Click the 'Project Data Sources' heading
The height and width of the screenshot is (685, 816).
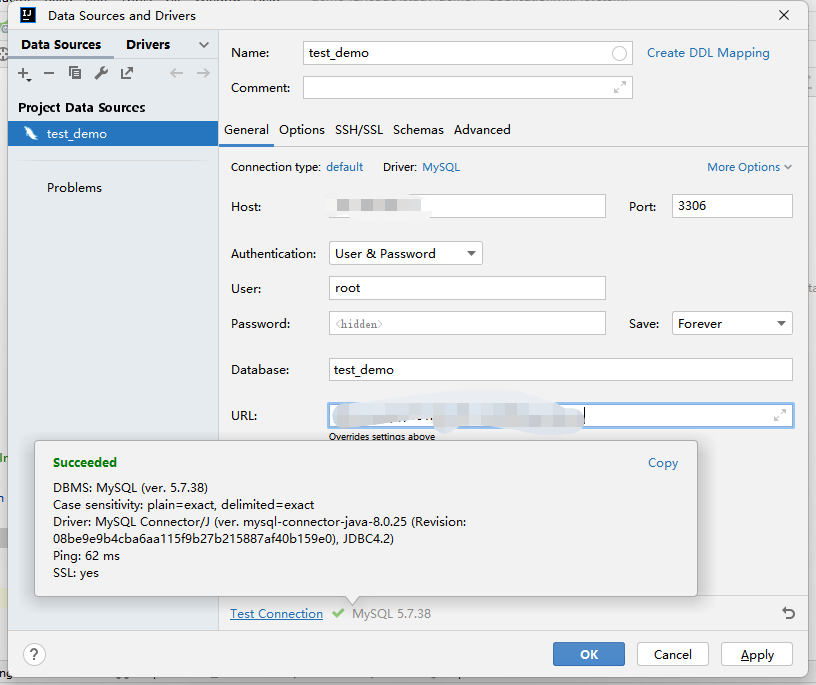coord(82,108)
